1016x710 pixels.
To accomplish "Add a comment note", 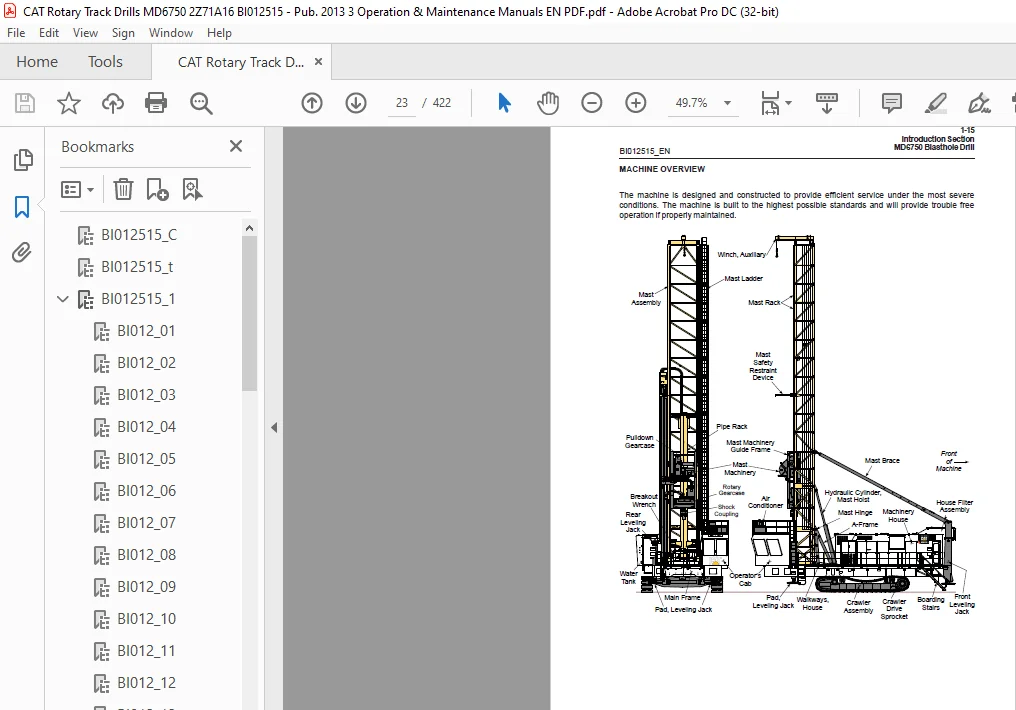I will coord(892,103).
